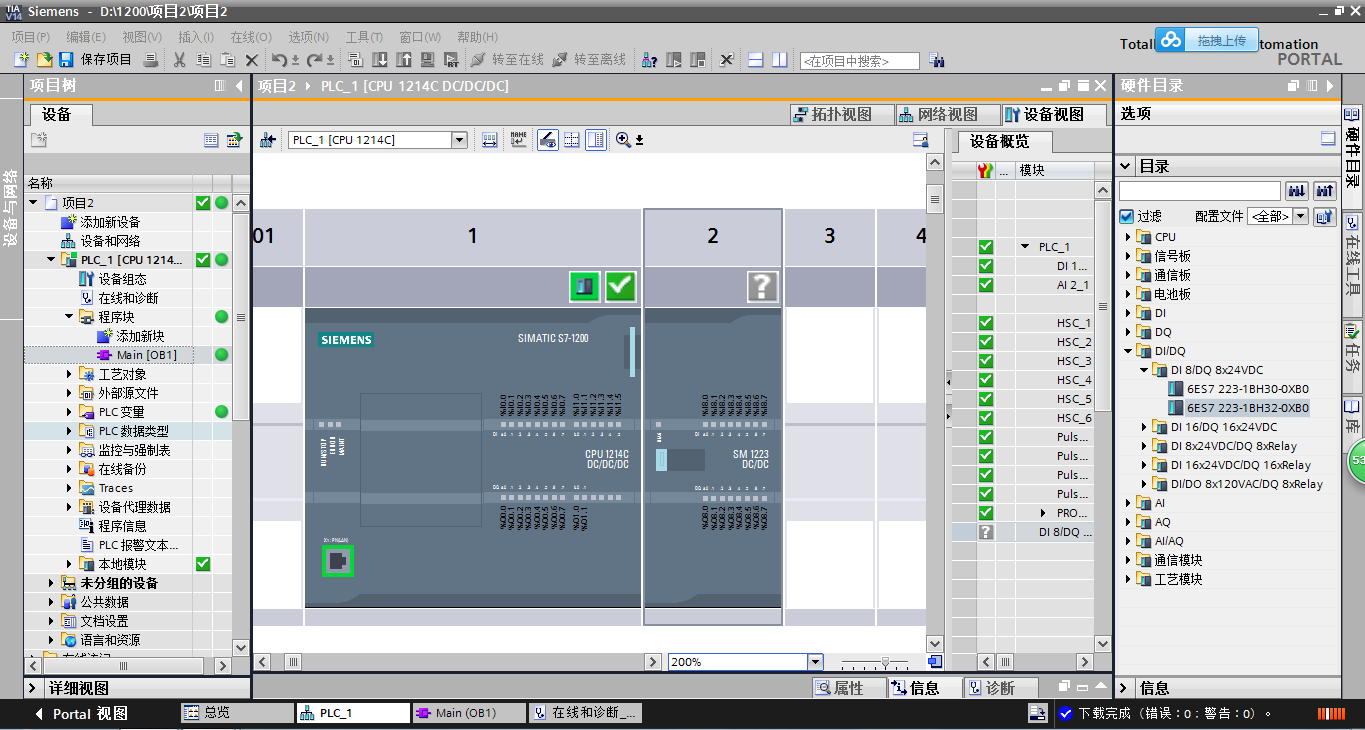This screenshot has height=730, width=1365.
Task: Click the zoom magnifier icon in device view
Action: coord(624,140)
